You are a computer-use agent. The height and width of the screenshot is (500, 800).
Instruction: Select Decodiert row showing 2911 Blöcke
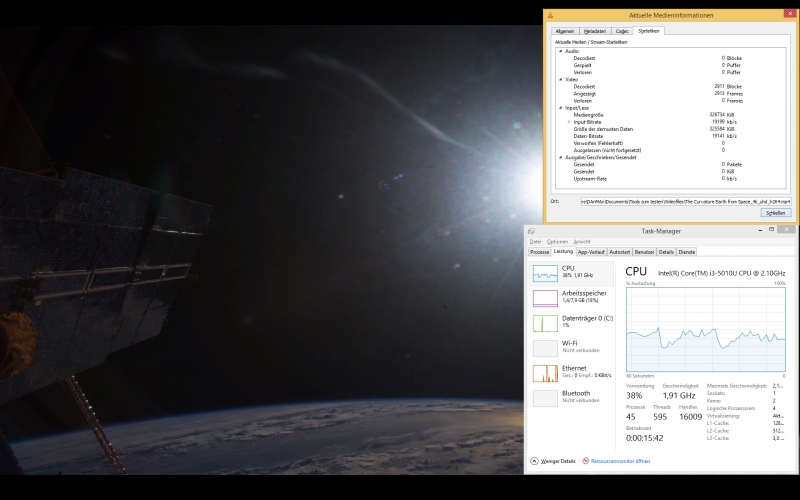coord(672,87)
